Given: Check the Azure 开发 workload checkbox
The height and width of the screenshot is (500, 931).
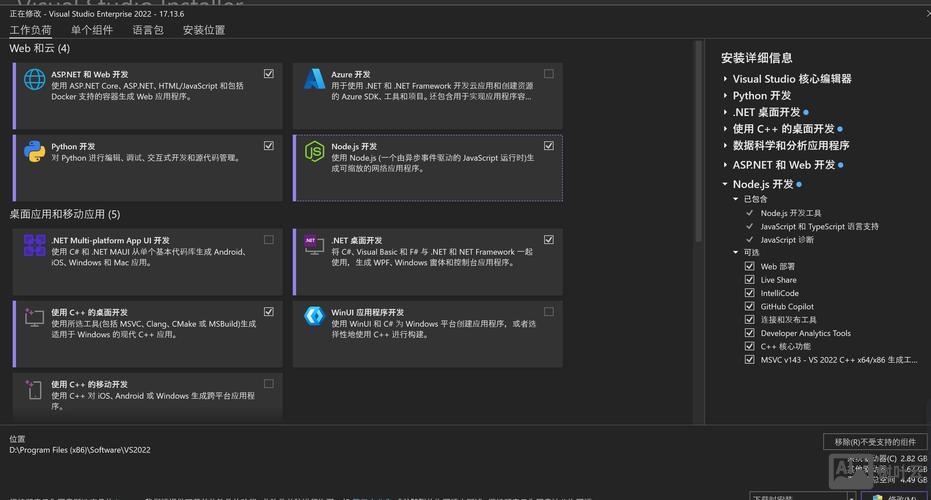Looking at the screenshot, I should coord(549,74).
